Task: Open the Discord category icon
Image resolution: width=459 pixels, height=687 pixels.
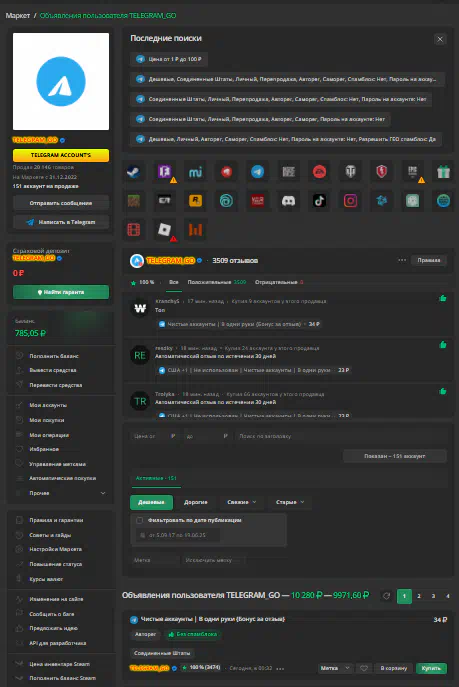Action: coord(288,201)
